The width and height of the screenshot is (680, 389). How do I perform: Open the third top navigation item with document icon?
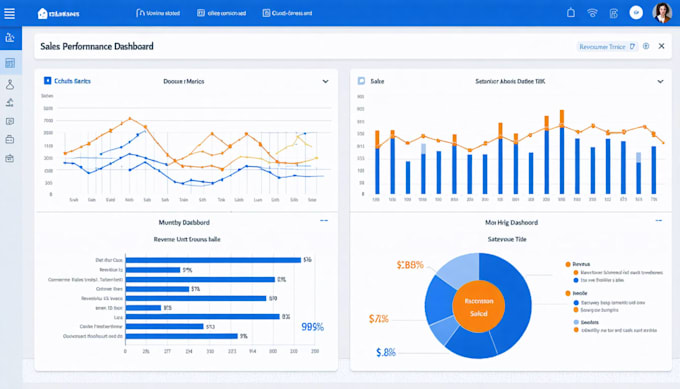(x=287, y=13)
